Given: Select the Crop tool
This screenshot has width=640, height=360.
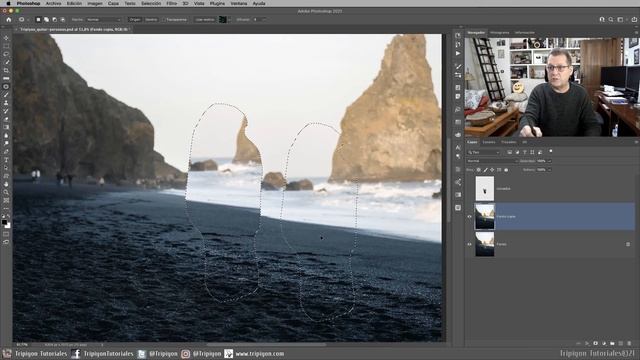Looking at the screenshot, I should coord(6,70).
